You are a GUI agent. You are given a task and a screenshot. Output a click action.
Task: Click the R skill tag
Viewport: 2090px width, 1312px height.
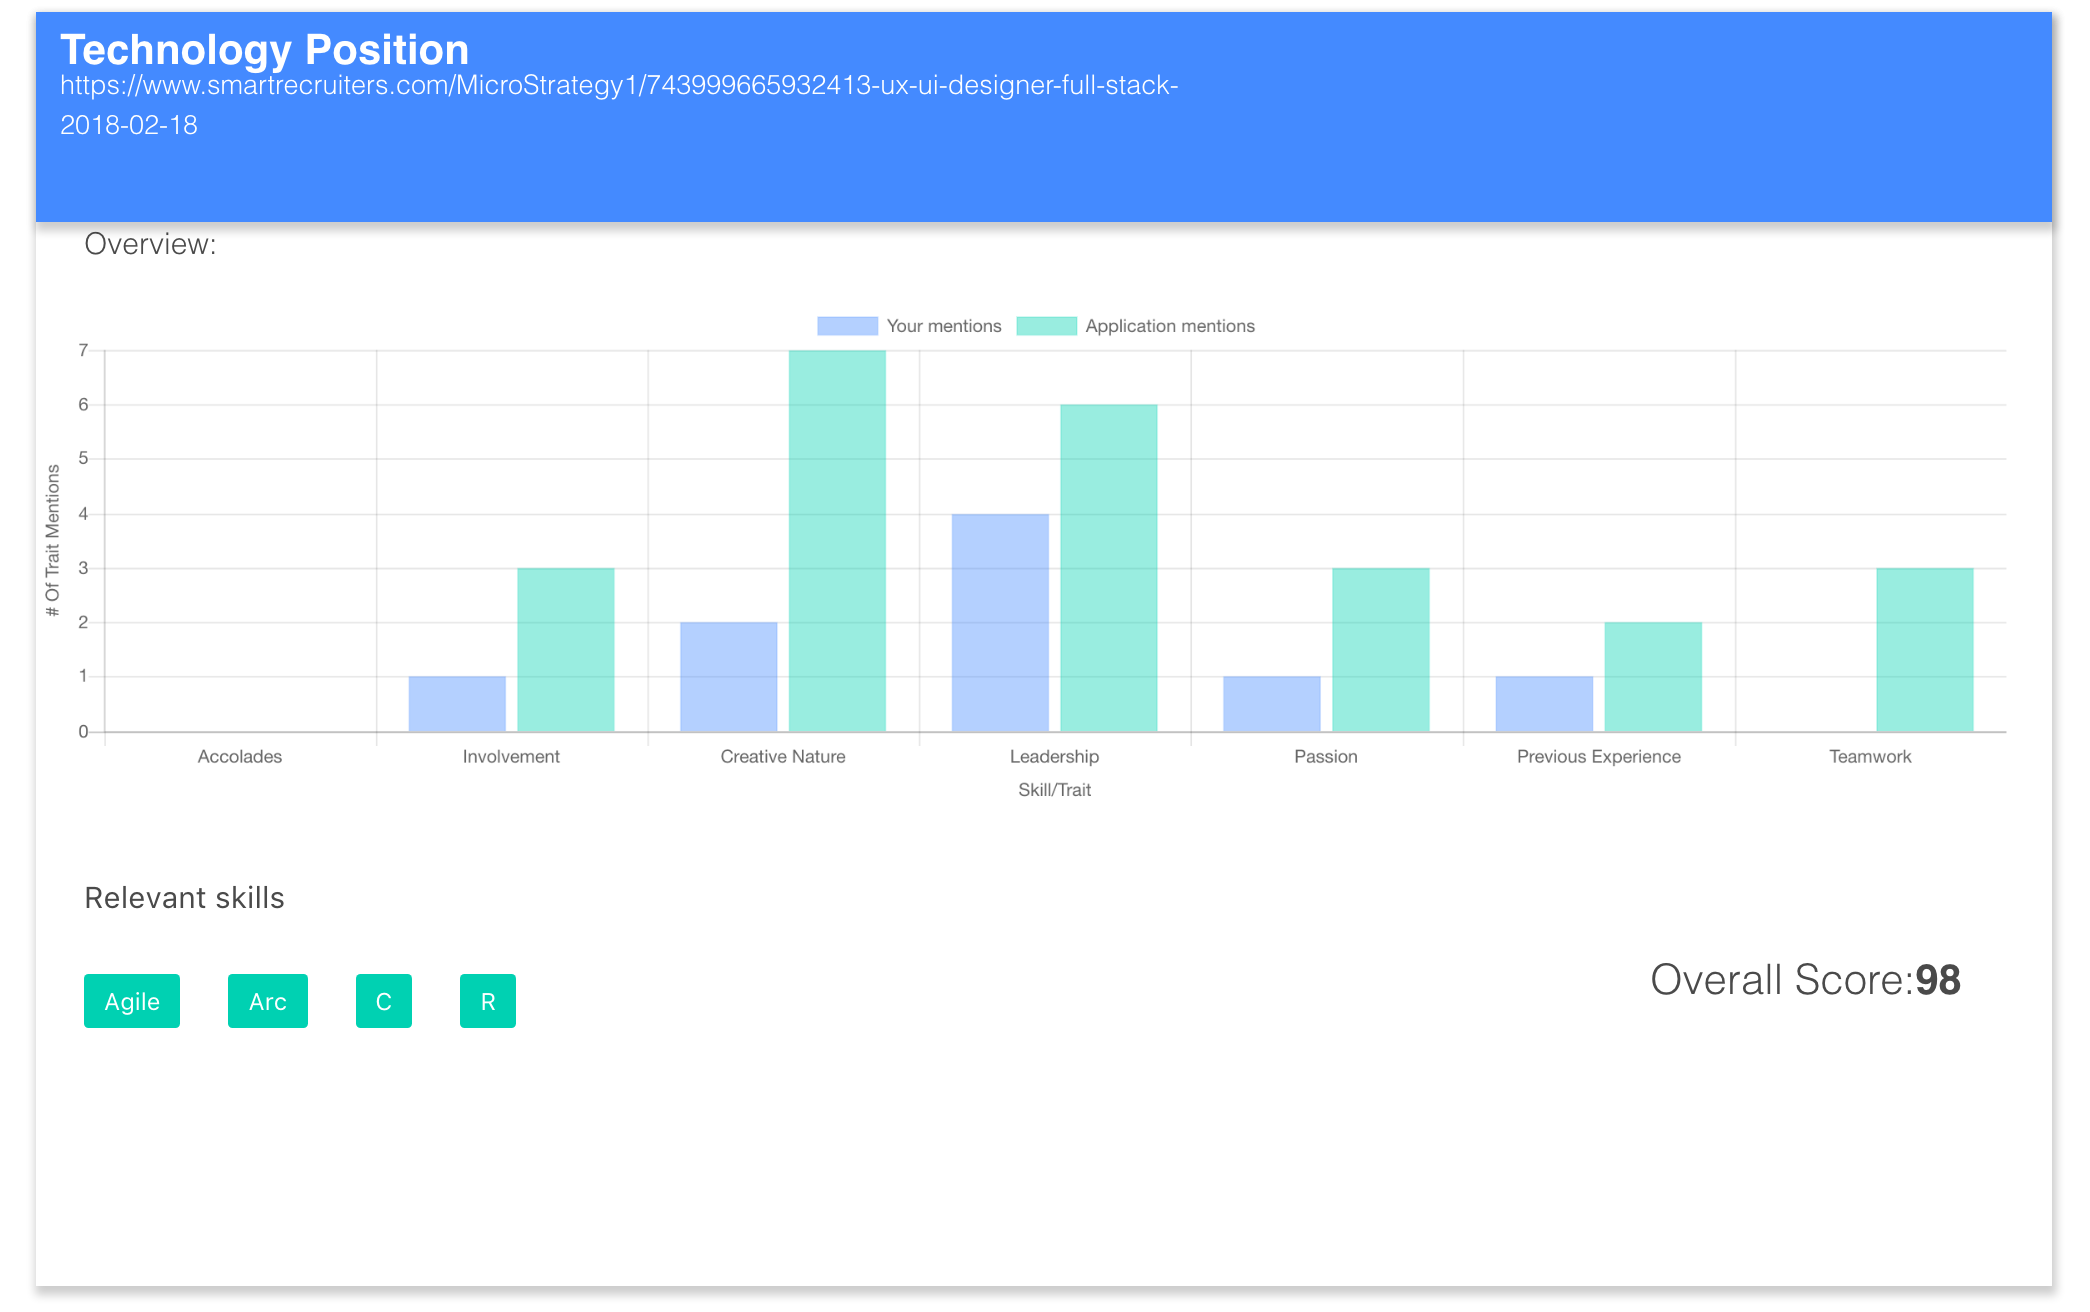487,1001
